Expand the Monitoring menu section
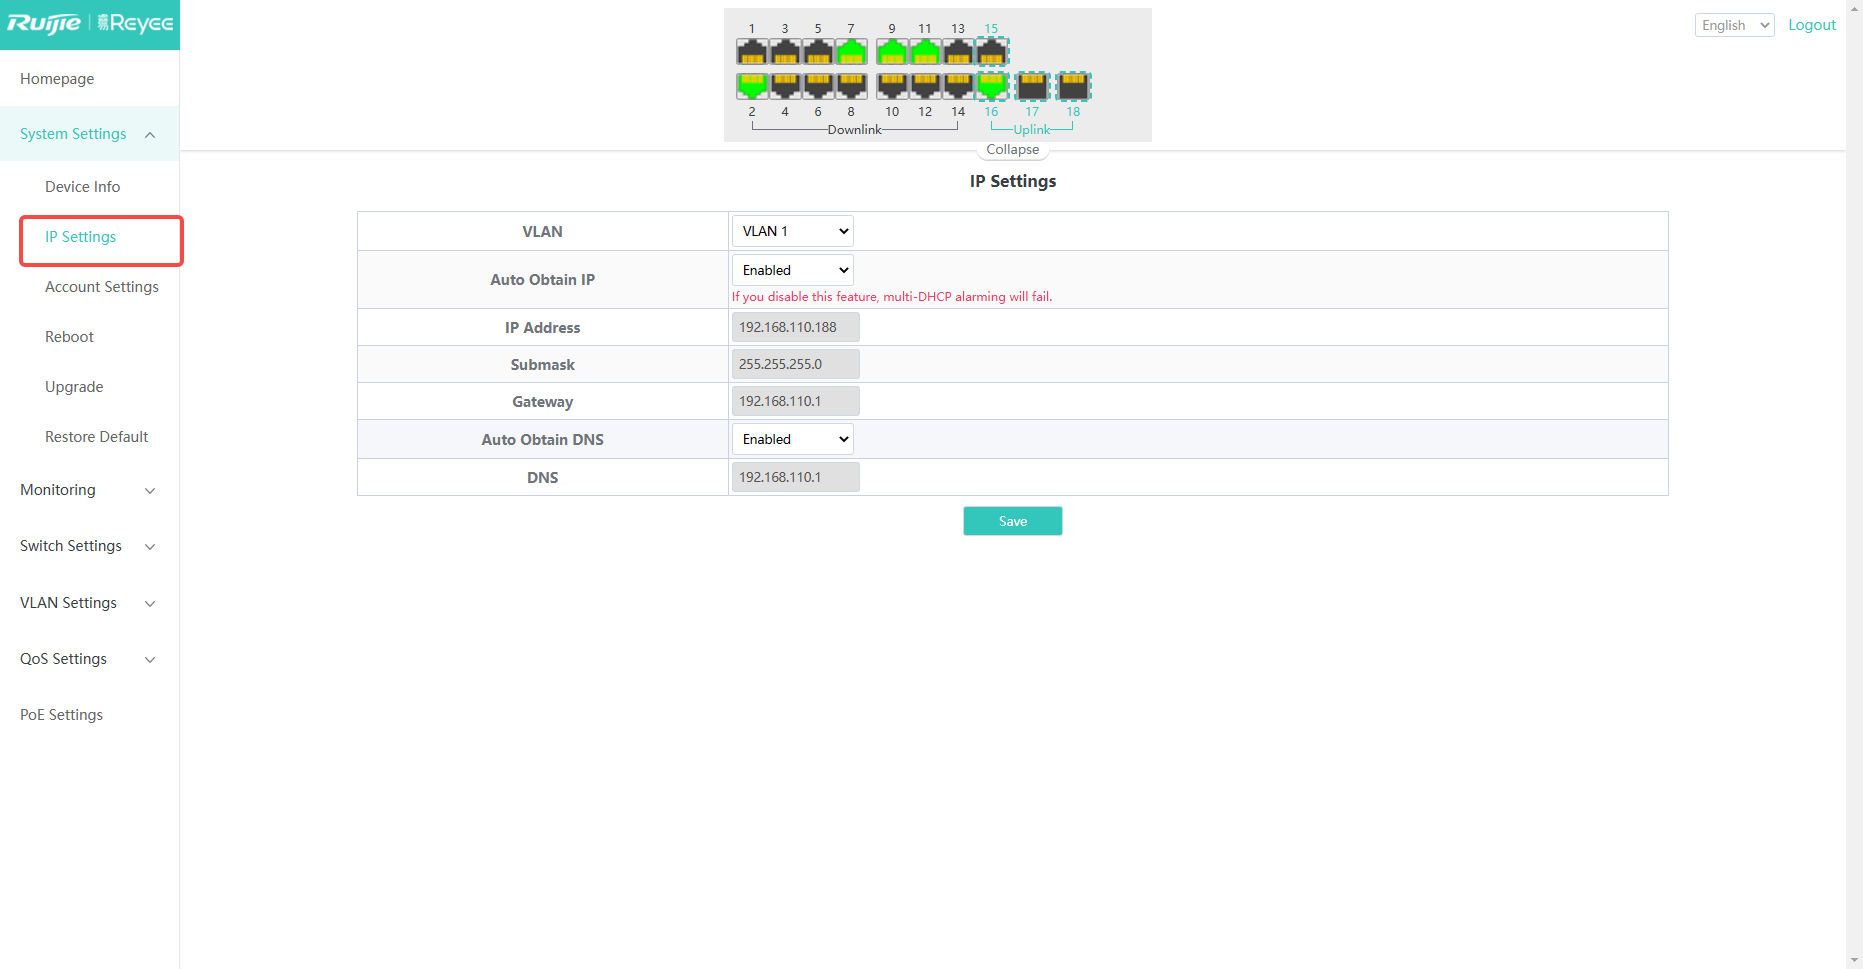Image resolution: width=1863 pixels, height=969 pixels. pyautogui.click(x=88, y=490)
